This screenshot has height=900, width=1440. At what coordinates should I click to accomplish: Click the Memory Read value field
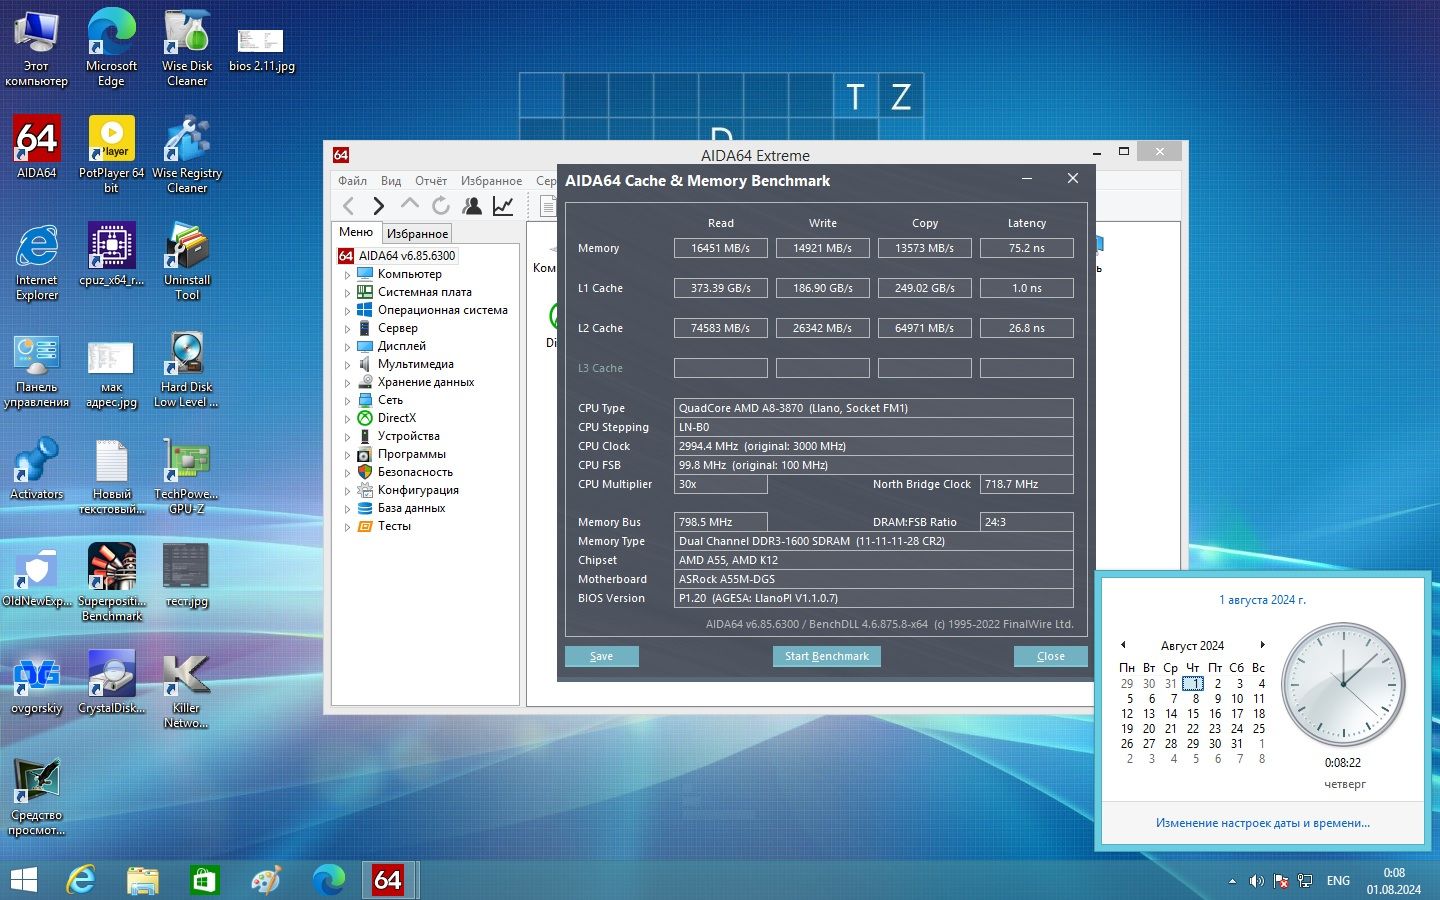tap(720, 248)
